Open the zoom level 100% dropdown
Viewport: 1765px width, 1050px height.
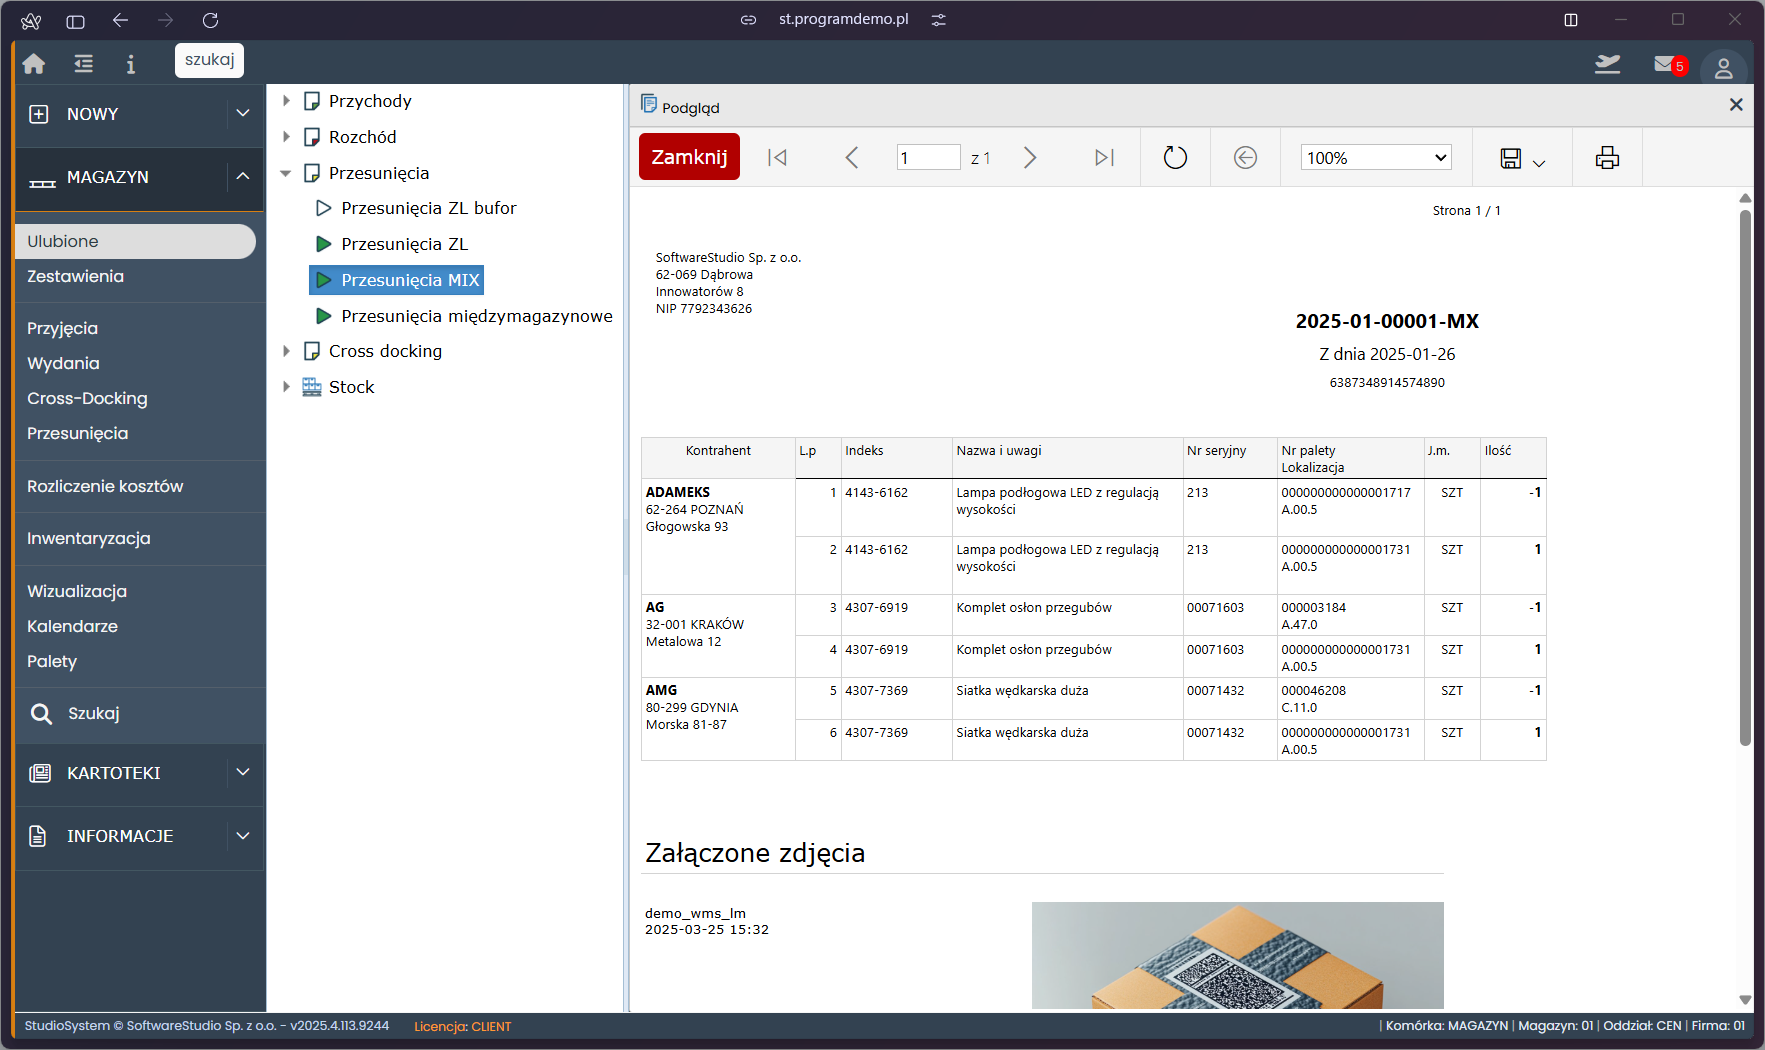click(1376, 158)
